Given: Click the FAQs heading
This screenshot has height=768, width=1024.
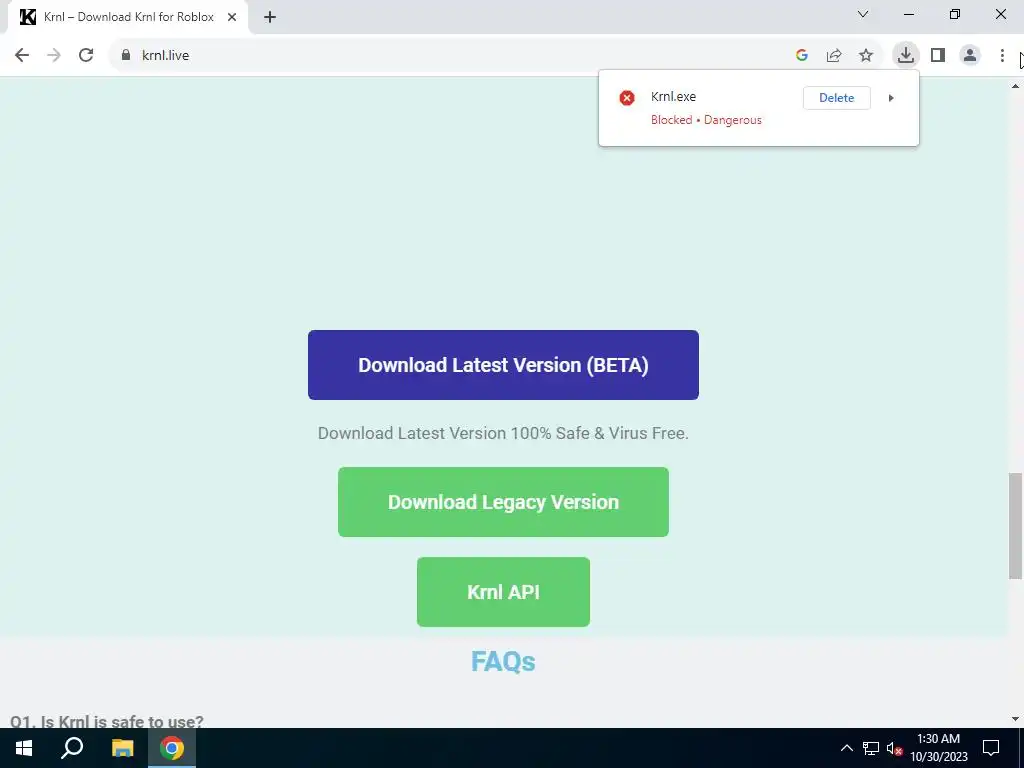Looking at the screenshot, I should tap(504, 662).
